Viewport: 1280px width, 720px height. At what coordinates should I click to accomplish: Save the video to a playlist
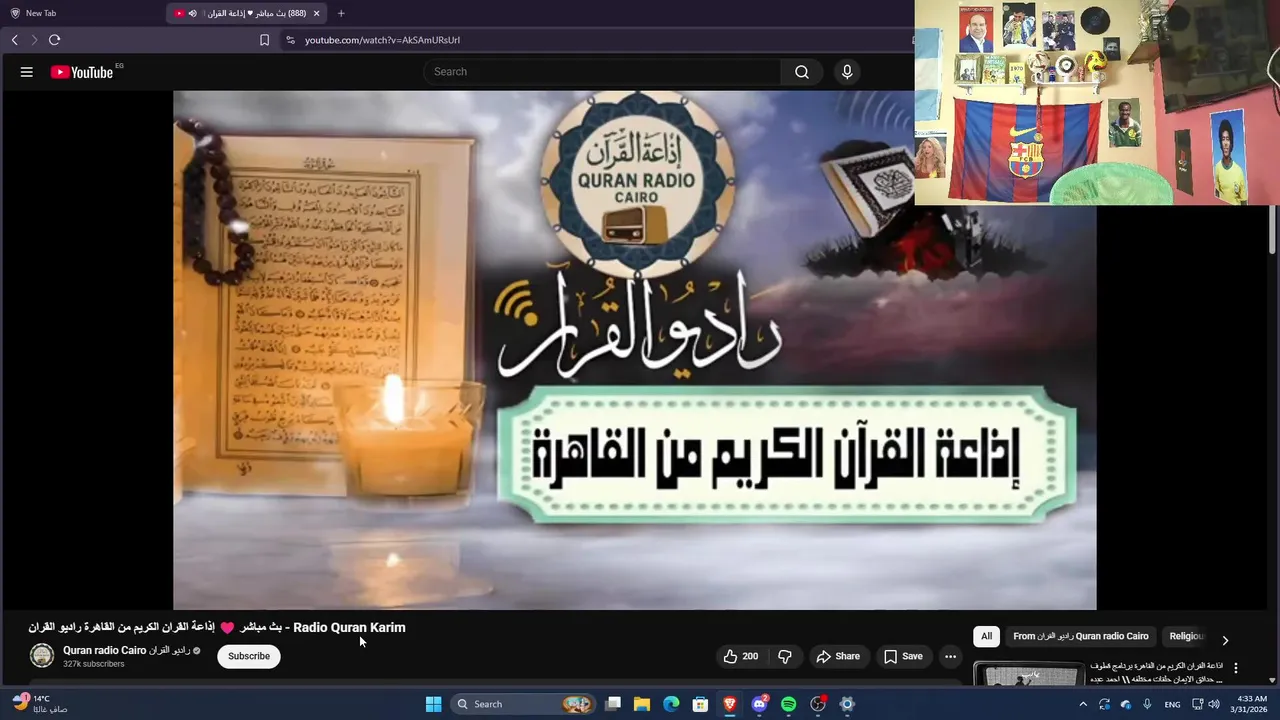903,656
